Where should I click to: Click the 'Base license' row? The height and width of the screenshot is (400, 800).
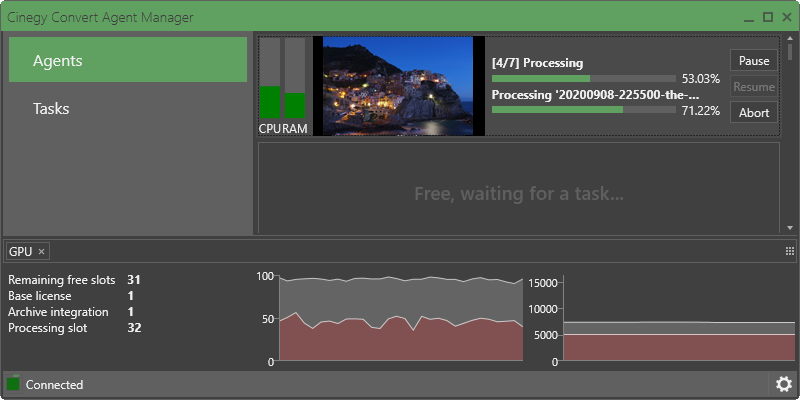(71, 296)
